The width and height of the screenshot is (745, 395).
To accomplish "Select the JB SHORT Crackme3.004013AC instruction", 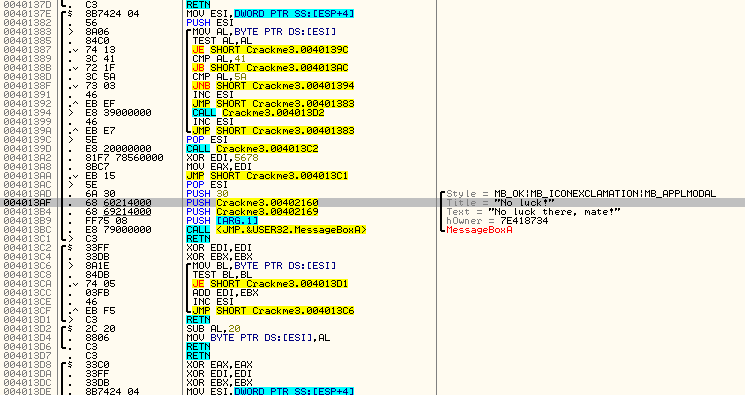I will (270, 67).
